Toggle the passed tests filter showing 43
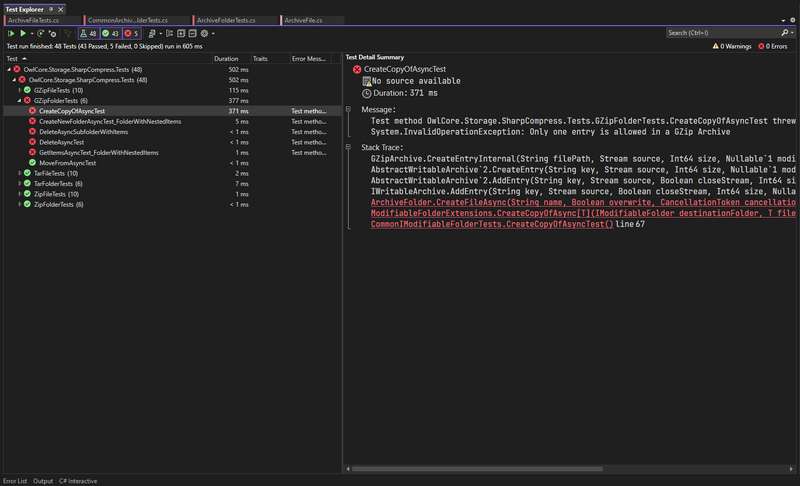Viewport: 800px width, 486px height. click(x=110, y=33)
